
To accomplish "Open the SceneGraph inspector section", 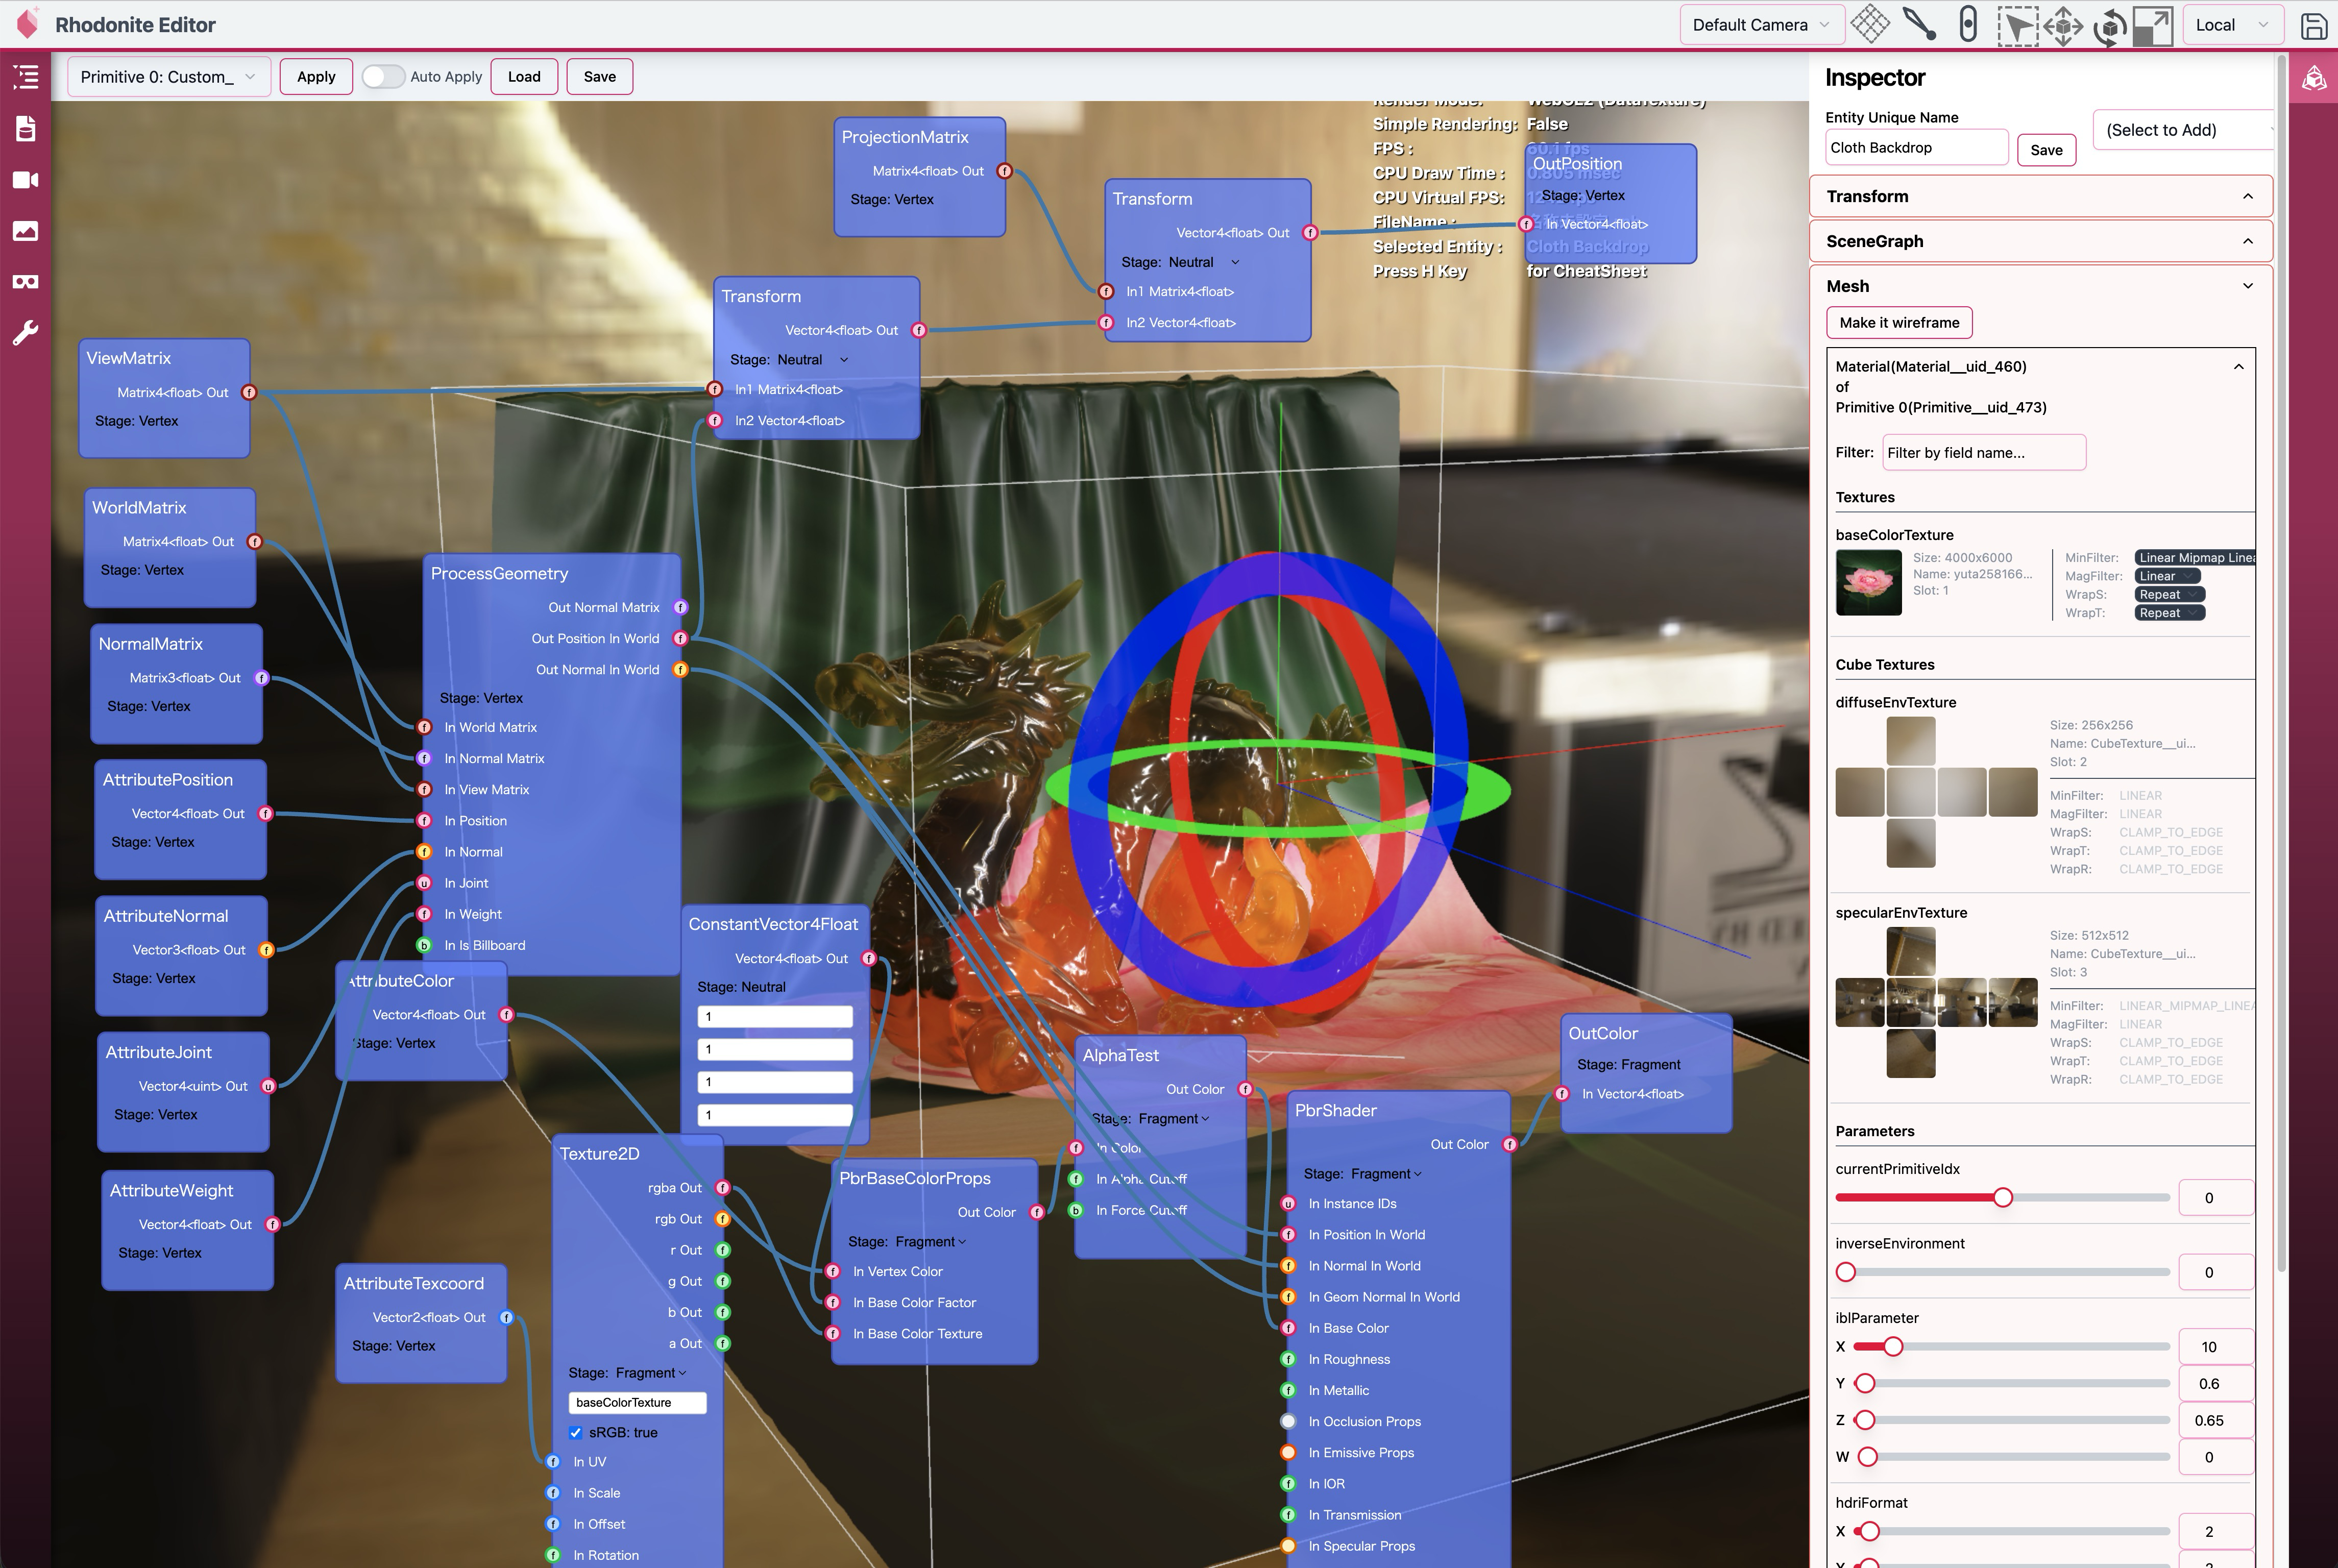I will click(x=2247, y=241).
